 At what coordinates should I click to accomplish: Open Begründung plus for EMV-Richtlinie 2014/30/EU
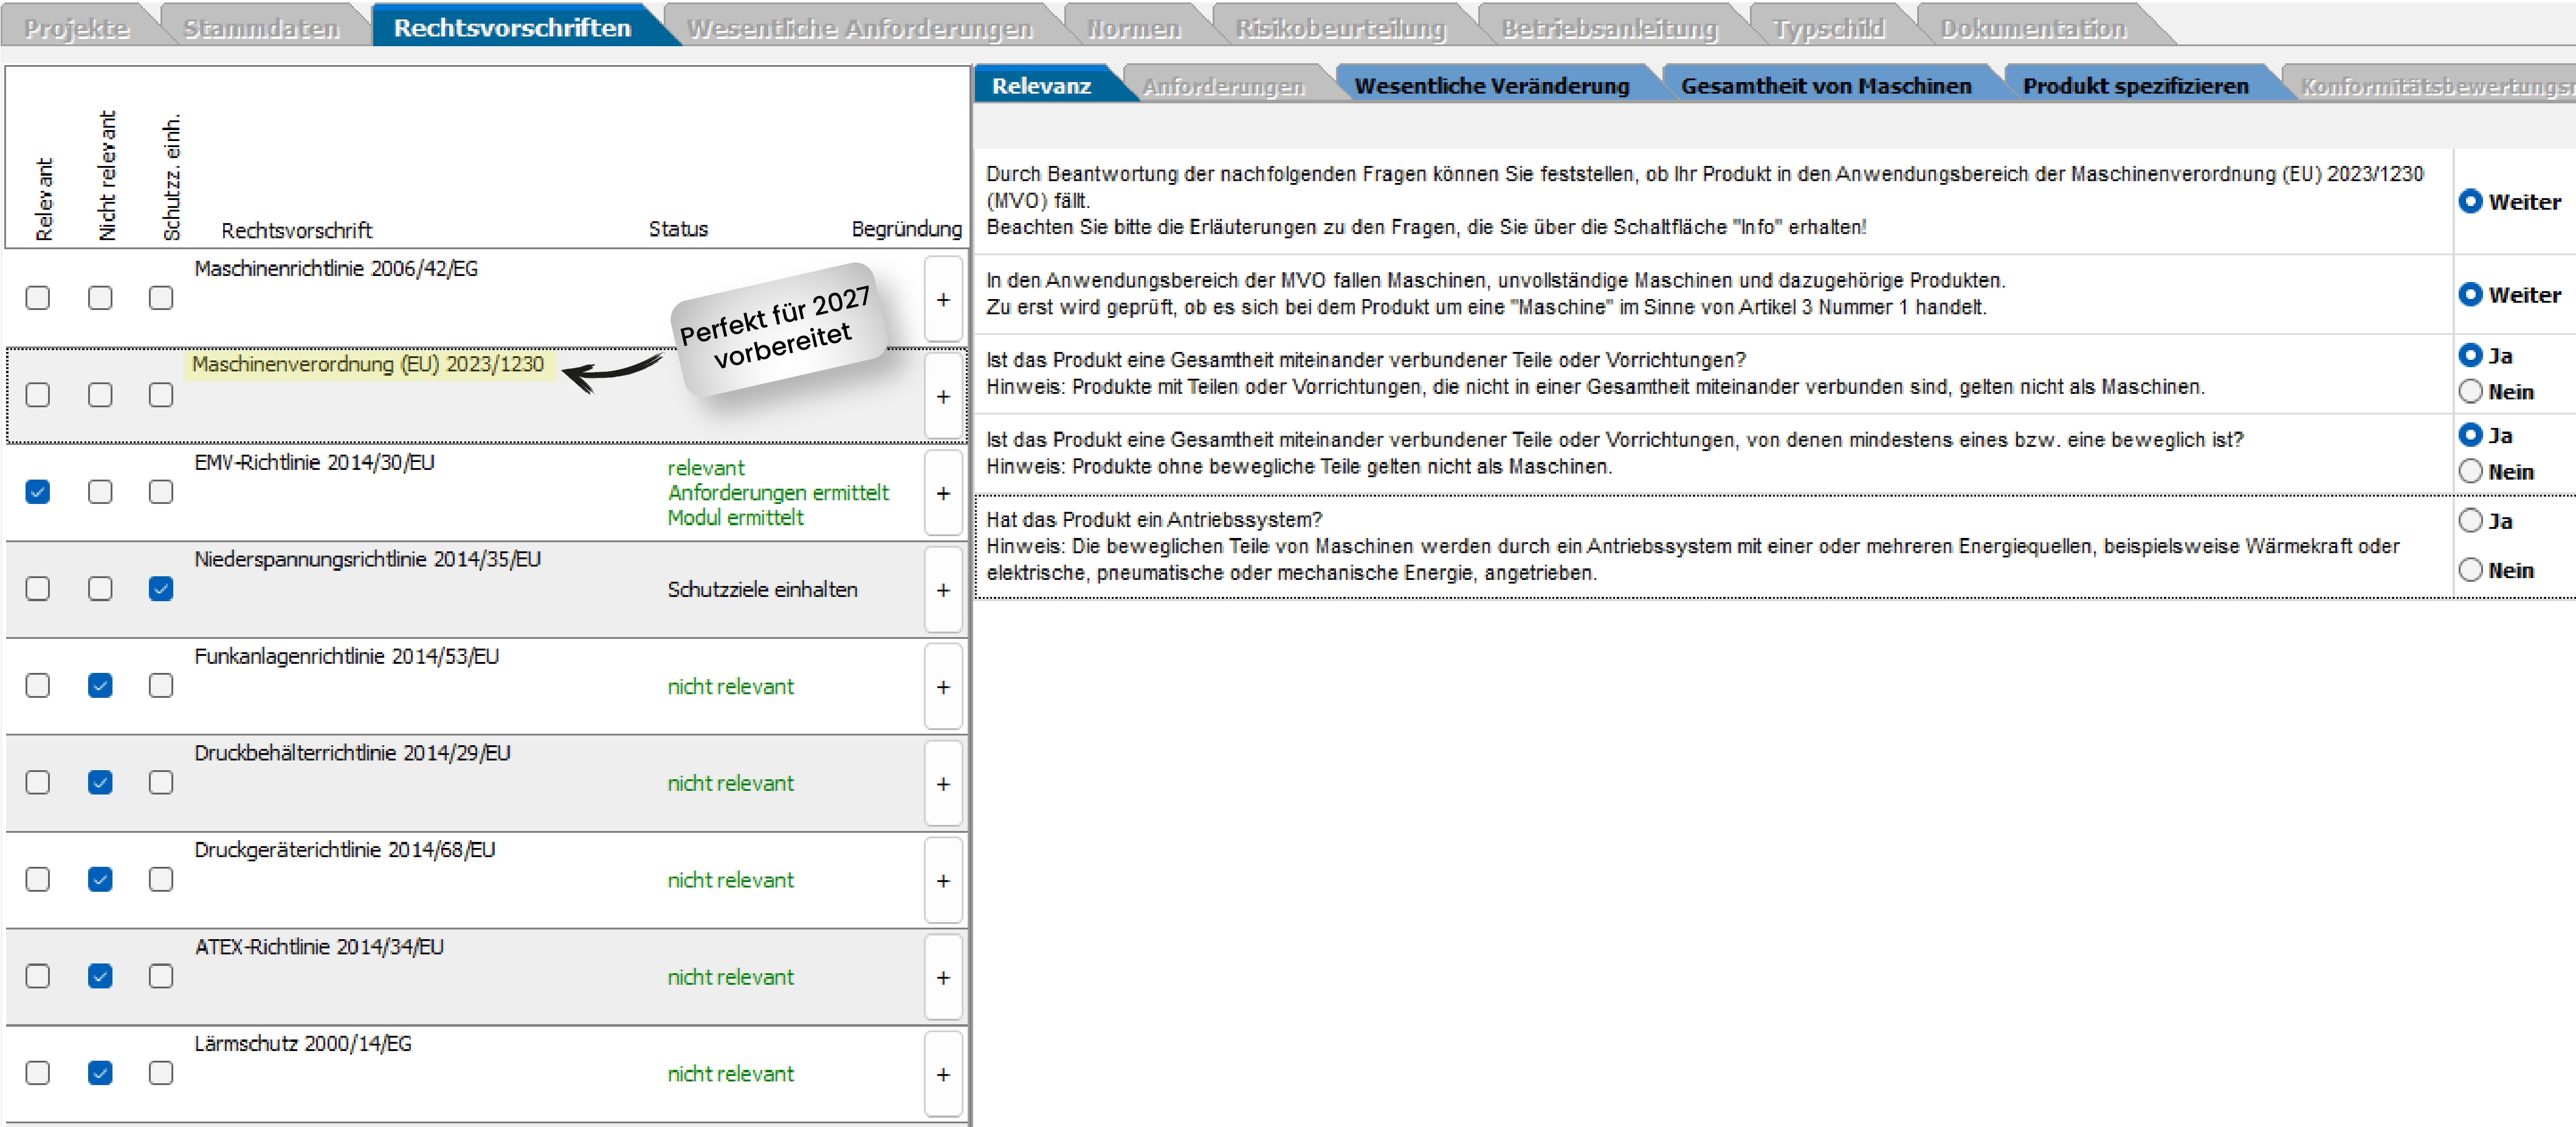pyautogui.click(x=942, y=493)
